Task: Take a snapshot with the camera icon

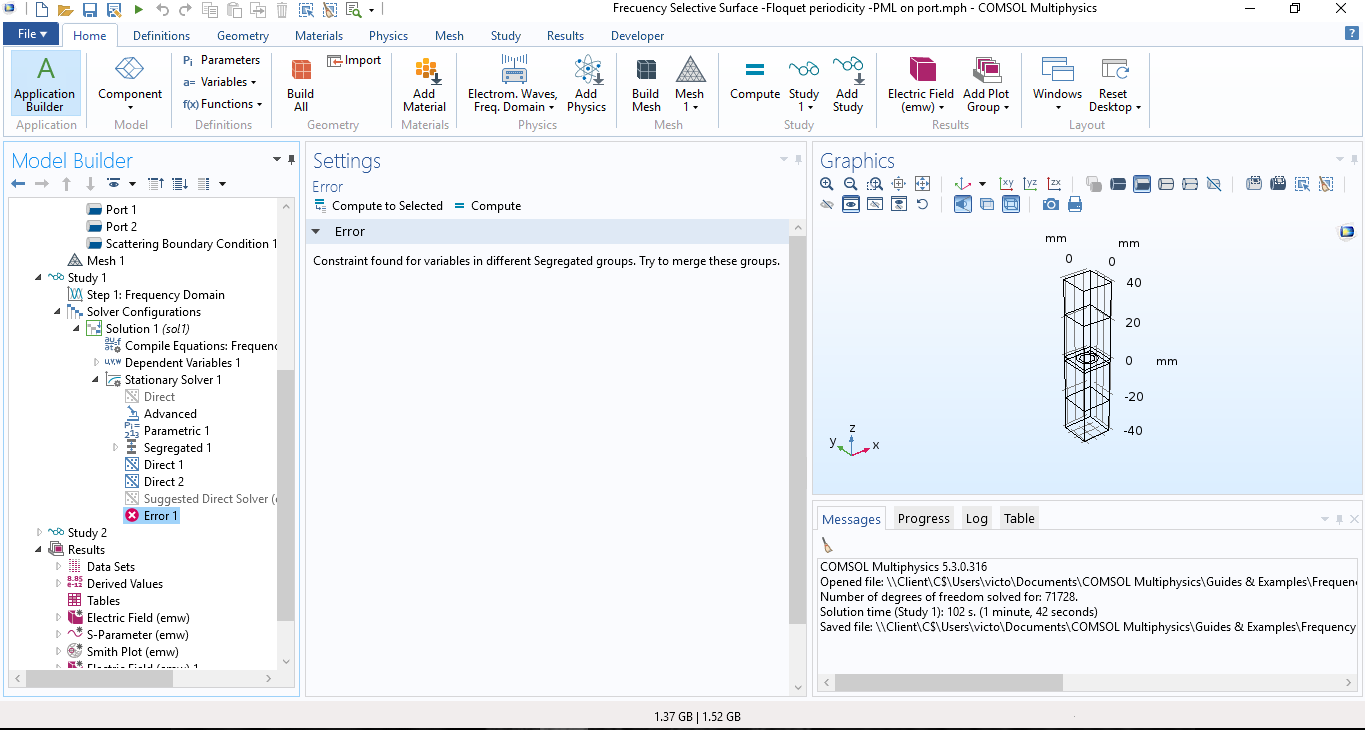Action: click(x=1050, y=204)
